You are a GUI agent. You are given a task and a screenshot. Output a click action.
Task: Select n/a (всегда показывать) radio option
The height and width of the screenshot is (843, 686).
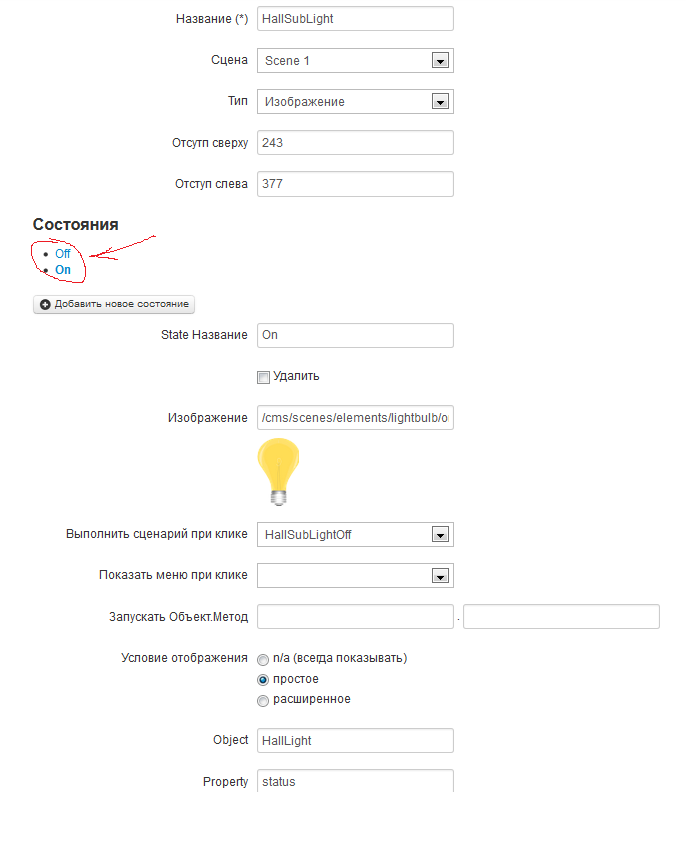click(x=263, y=660)
